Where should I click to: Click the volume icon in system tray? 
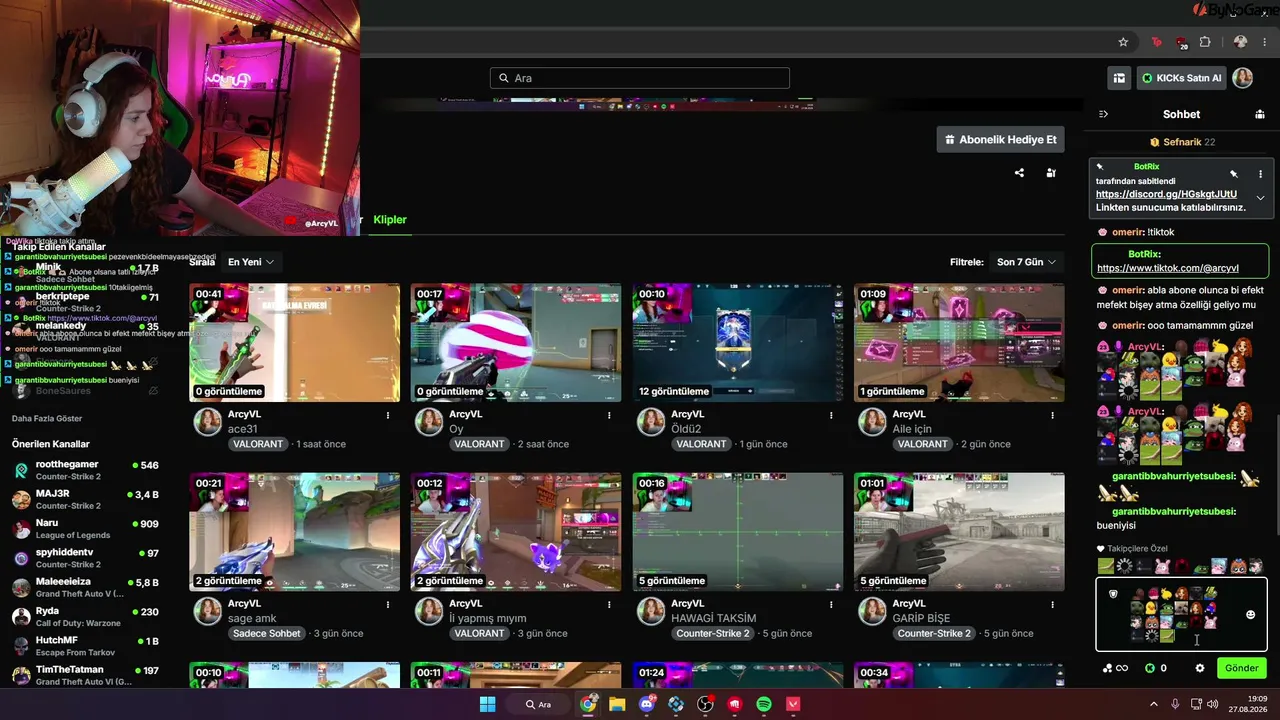pos(1214,704)
